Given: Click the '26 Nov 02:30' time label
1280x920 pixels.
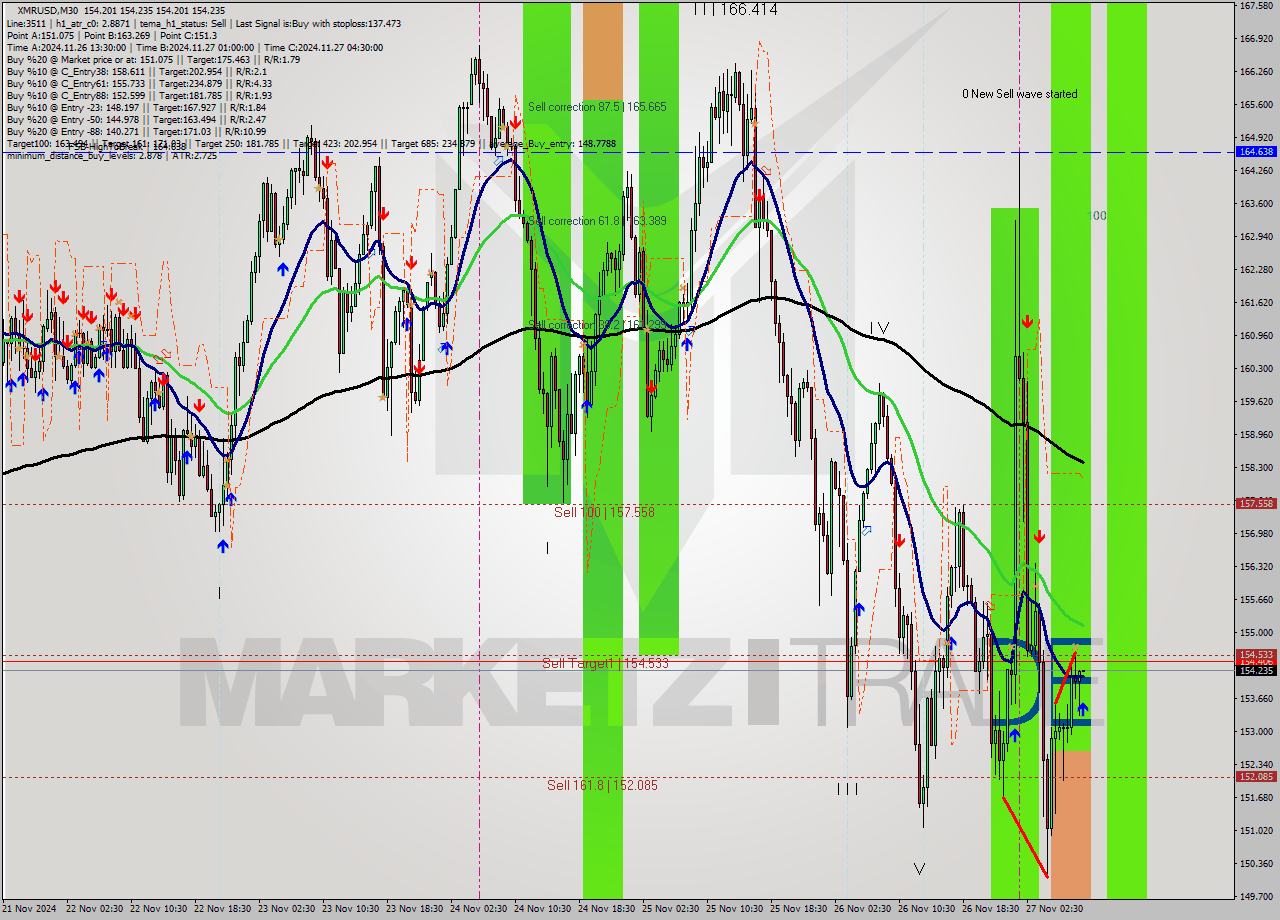Looking at the screenshot, I should pyautogui.click(x=862, y=909).
